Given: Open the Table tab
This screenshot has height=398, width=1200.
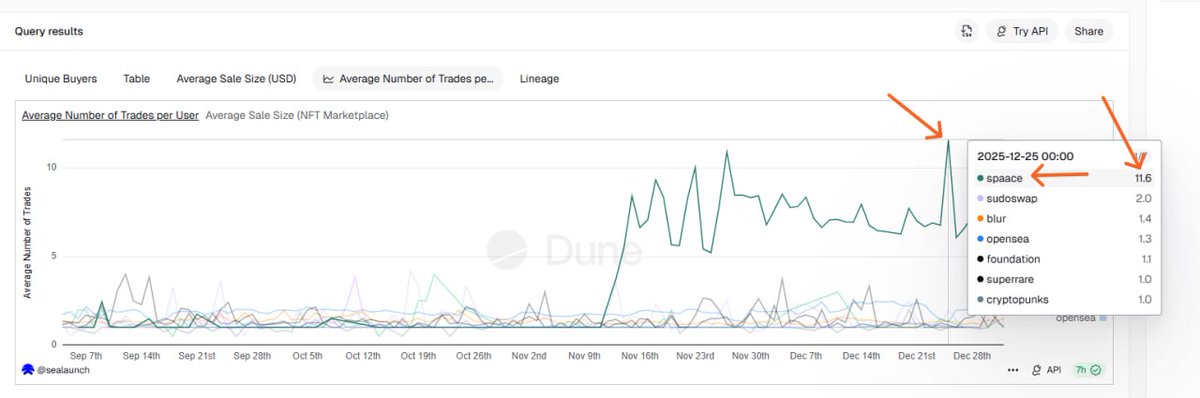Looking at the screenshot, I should [x=137, y=78].
